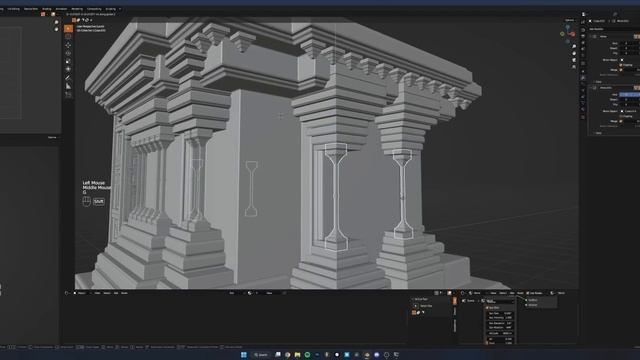Image resolution: width=640 pixels, height=360 pixels.
Task: Switch to the Rendering workspace tab
Action: click(77, 9)
